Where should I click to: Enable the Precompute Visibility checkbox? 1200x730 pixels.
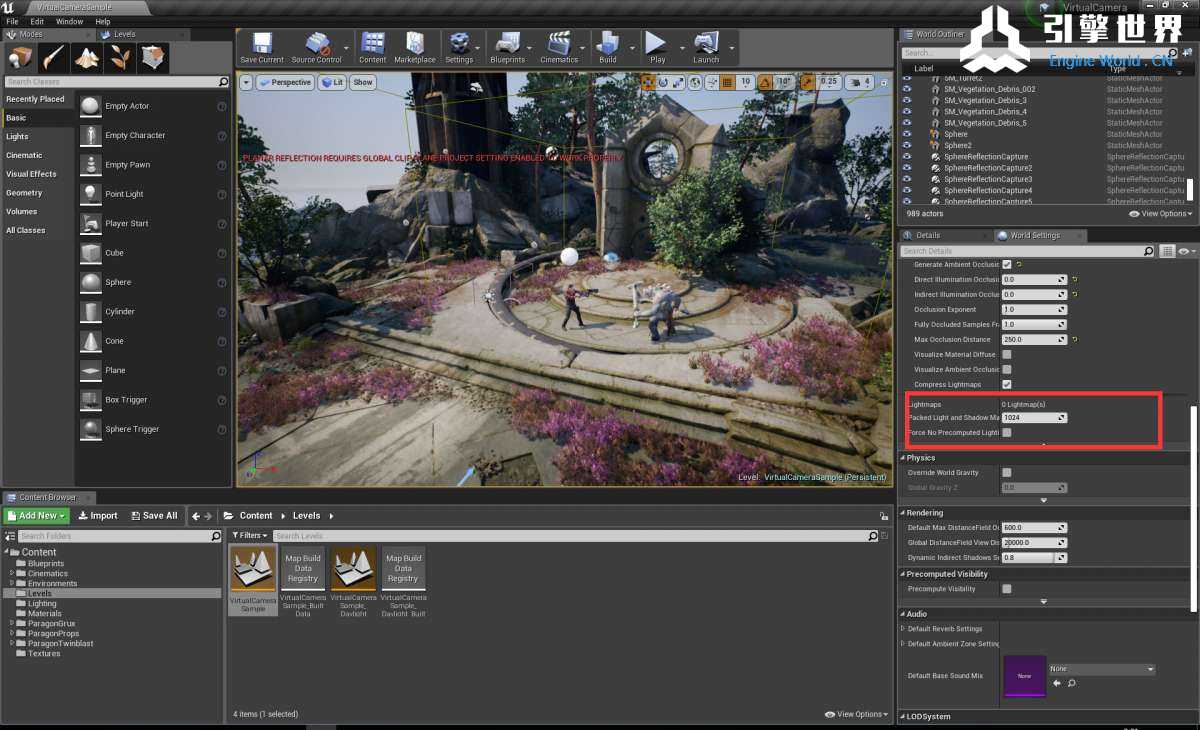click(1007, 589)
